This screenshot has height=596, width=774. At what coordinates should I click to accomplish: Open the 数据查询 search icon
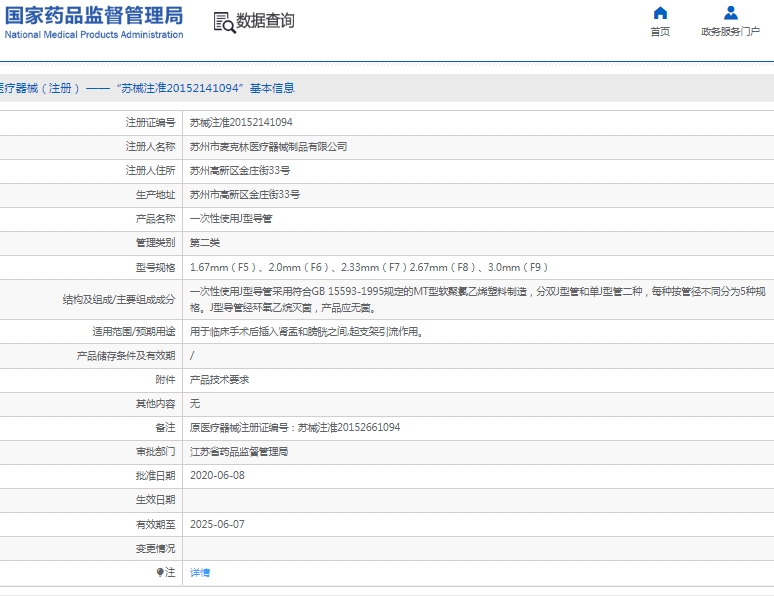click(x=224, y=23)
